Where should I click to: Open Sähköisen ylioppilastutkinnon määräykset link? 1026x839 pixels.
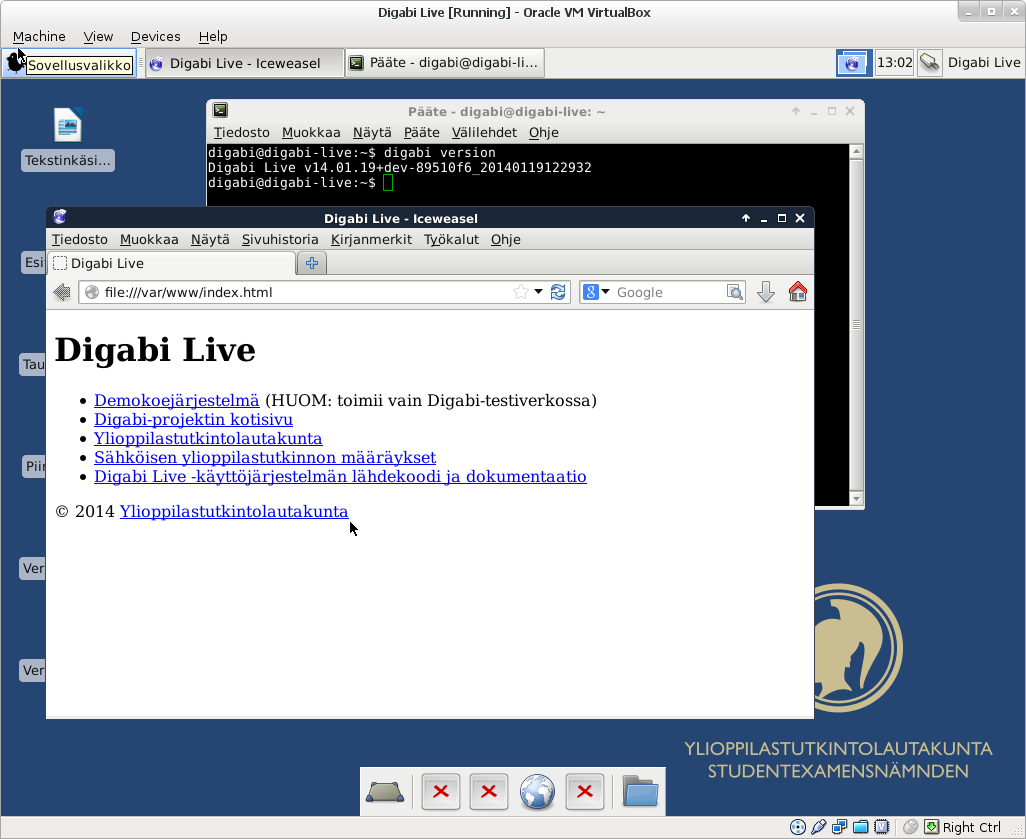pos(265,457)
